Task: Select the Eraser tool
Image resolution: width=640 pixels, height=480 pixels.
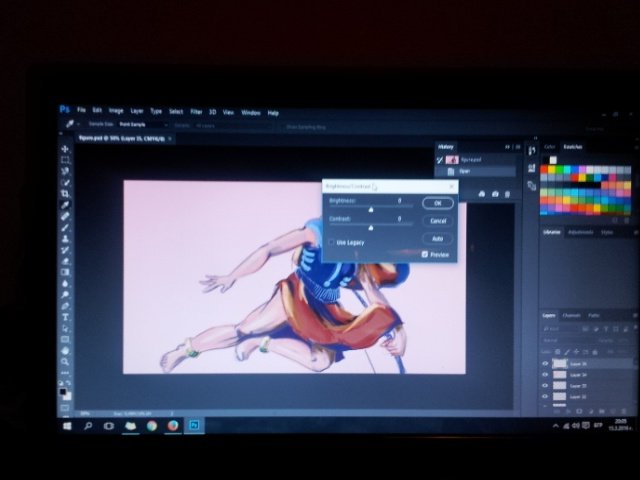Action: point(65,261)
